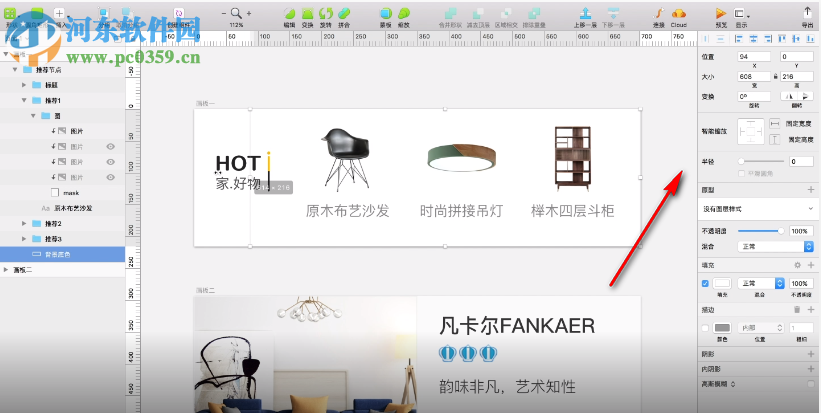Screen dimensions: 821x413
Task: Expand the 画板二 artboard
Action: tap(6, 270)
